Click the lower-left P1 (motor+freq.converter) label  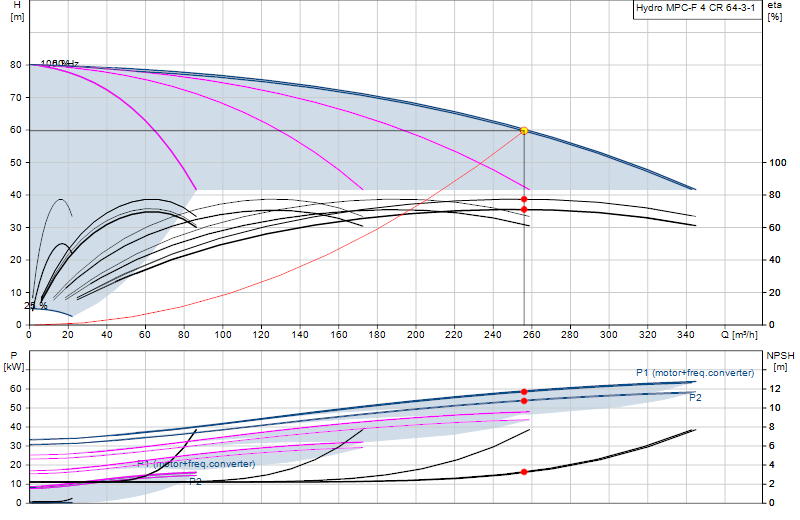(196, 464)
